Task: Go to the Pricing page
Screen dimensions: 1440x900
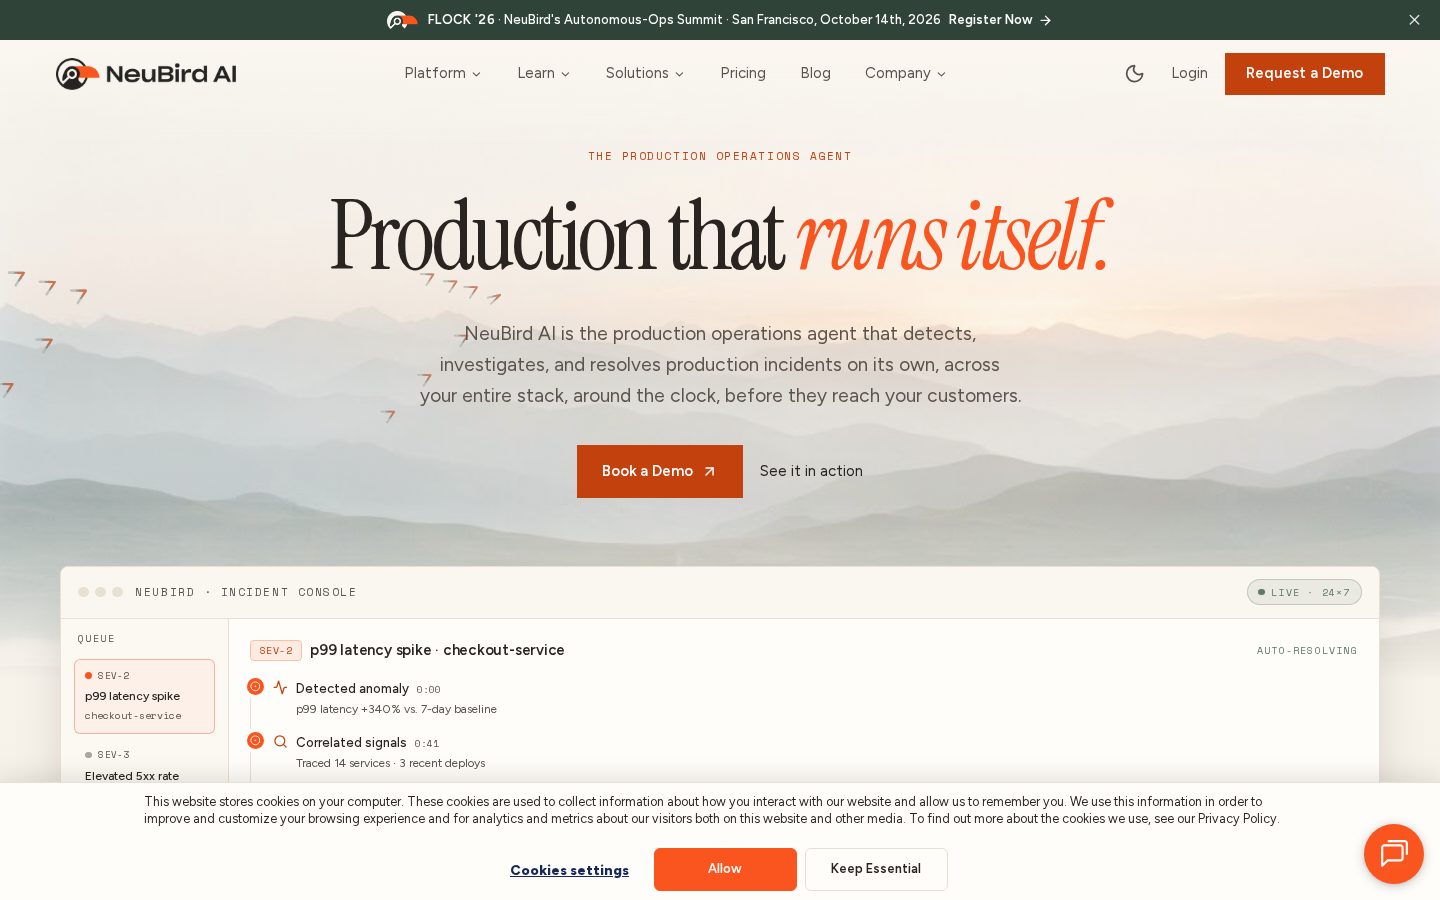Action: (x=743, y=73)
